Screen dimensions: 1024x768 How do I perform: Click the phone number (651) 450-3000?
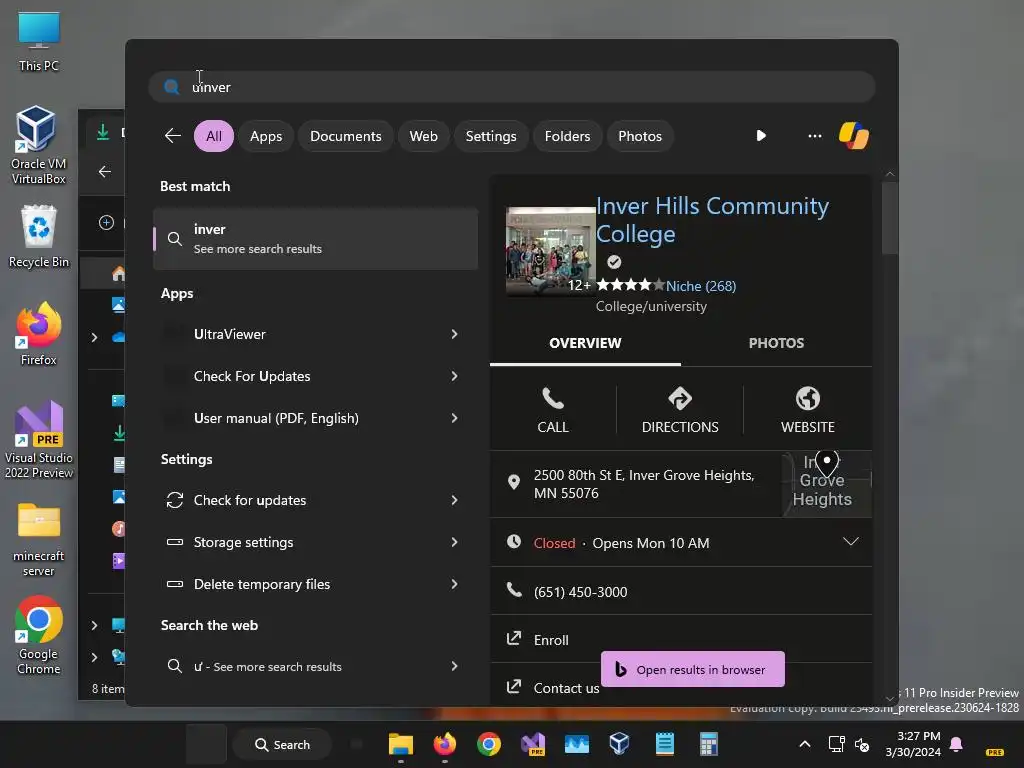[x=581, y=592]
